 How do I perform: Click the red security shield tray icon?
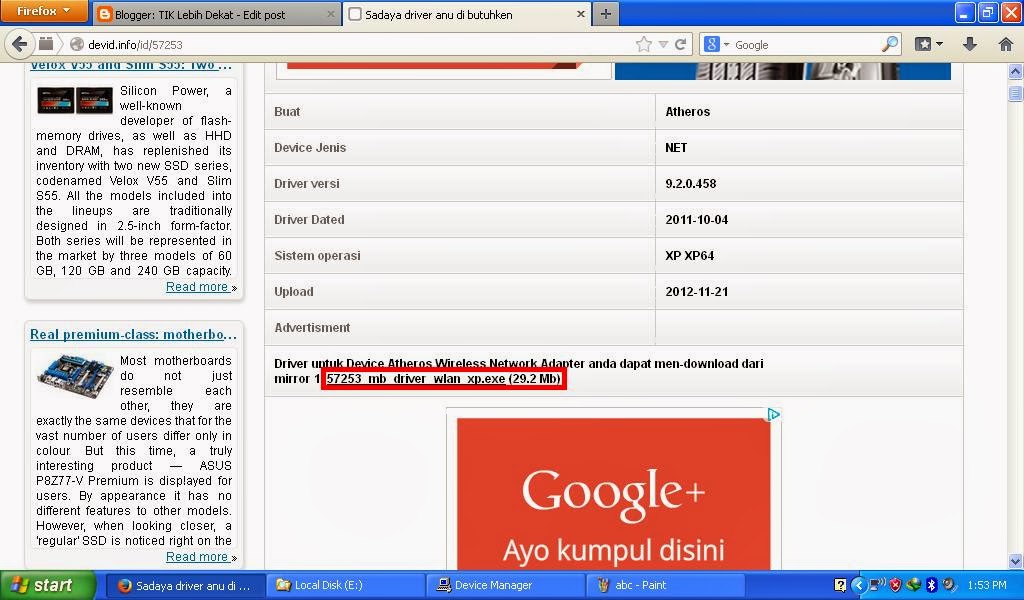pos(895,585)
